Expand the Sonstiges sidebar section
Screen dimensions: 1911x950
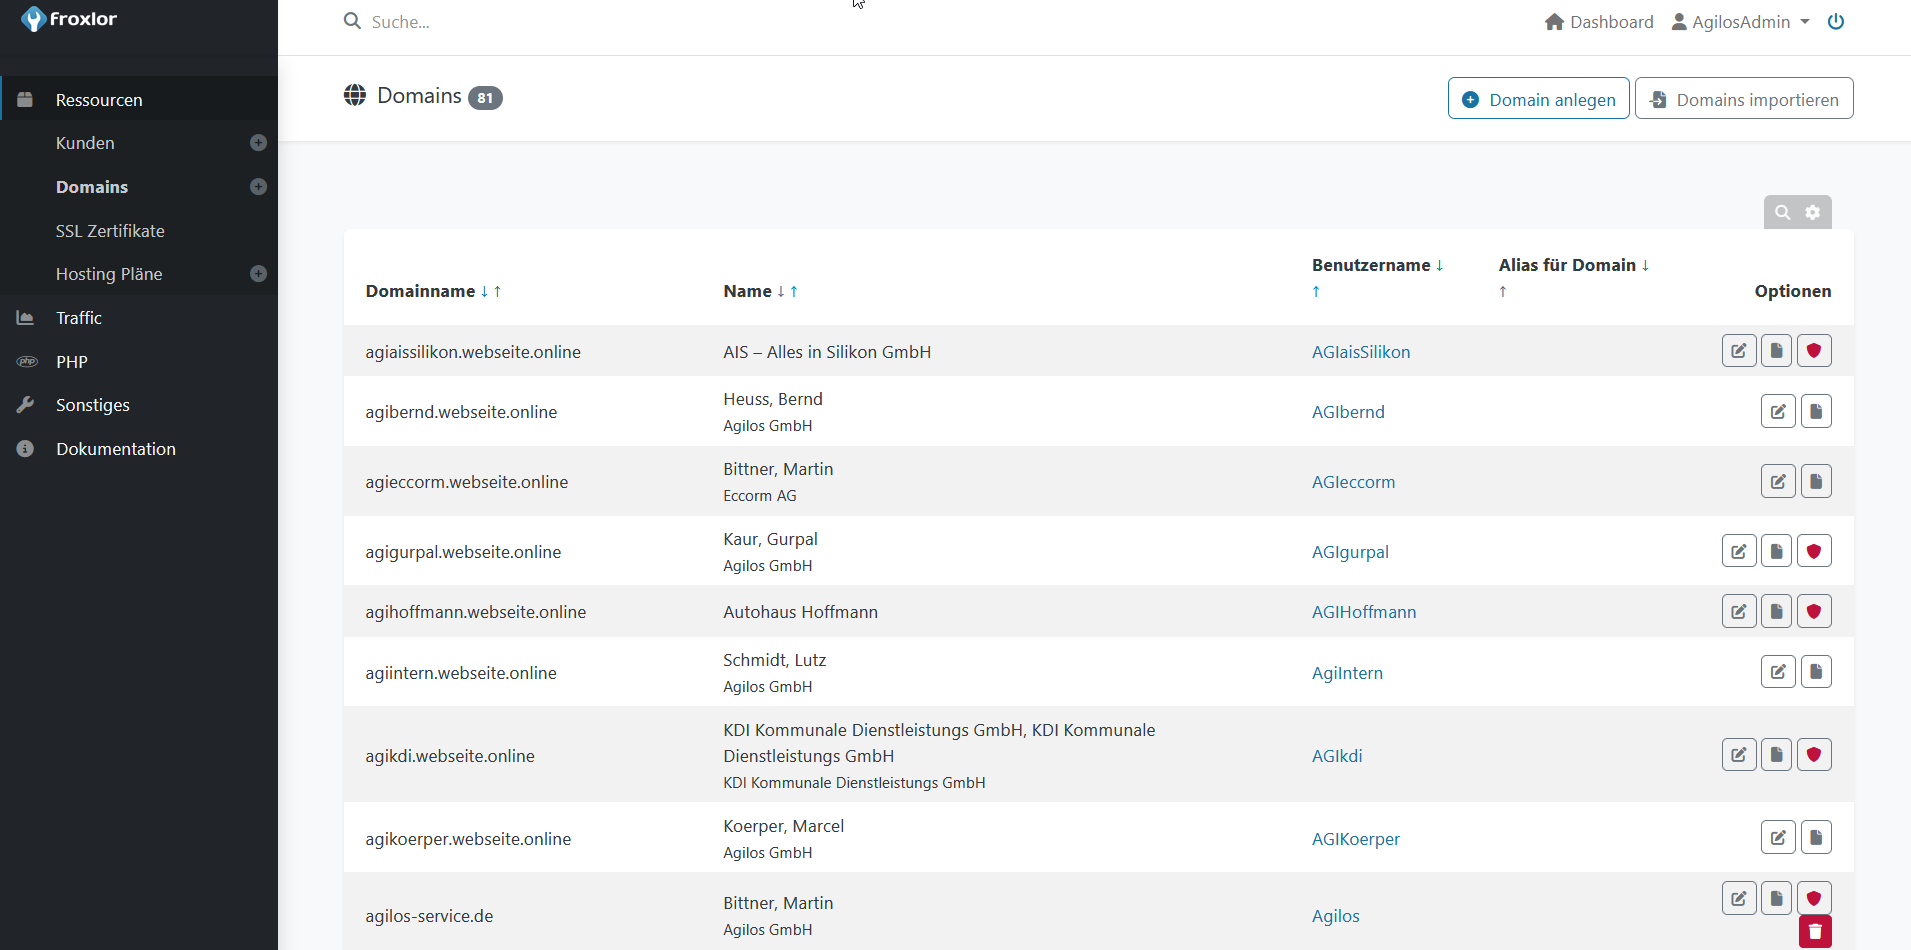click(139, 405)
